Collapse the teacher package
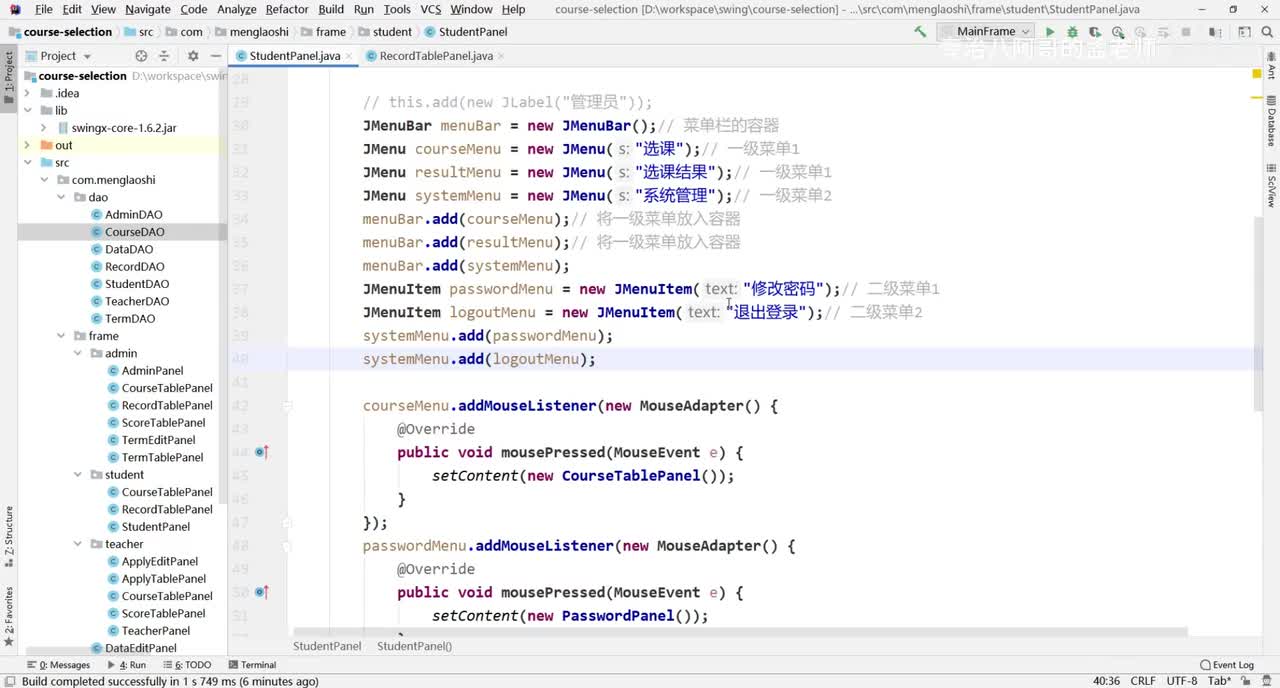Image resolution: width=1280 pixels, height=688 pixels. coord(78,544)
